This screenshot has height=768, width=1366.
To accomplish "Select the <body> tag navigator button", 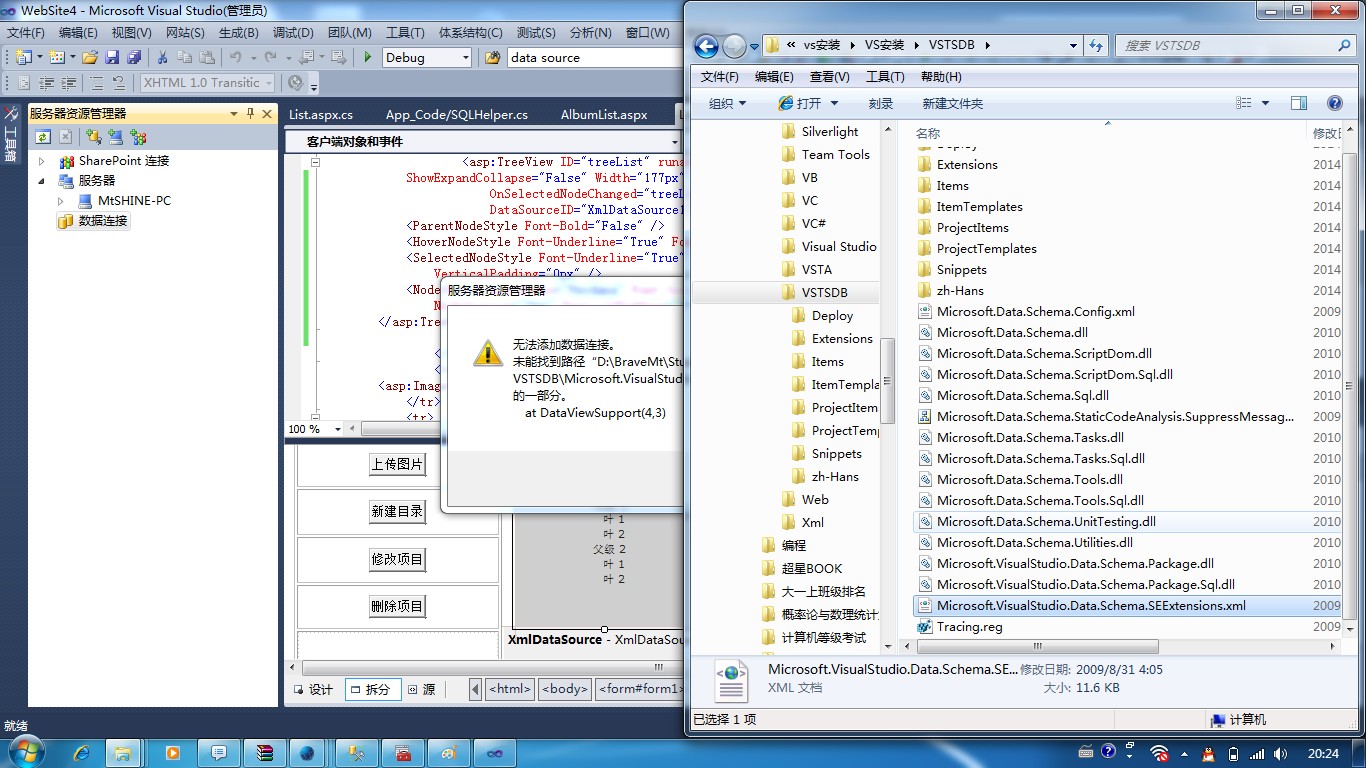I will (564, 689).
